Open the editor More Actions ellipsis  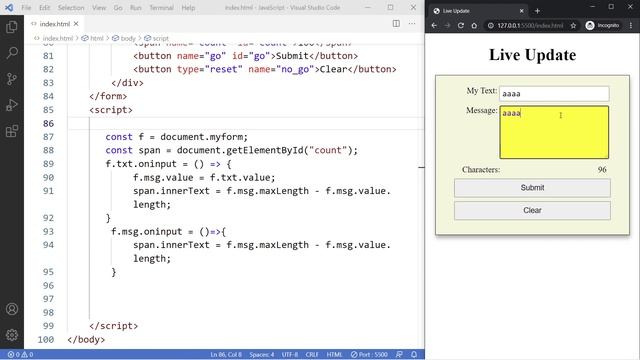[x=412, y=24]
